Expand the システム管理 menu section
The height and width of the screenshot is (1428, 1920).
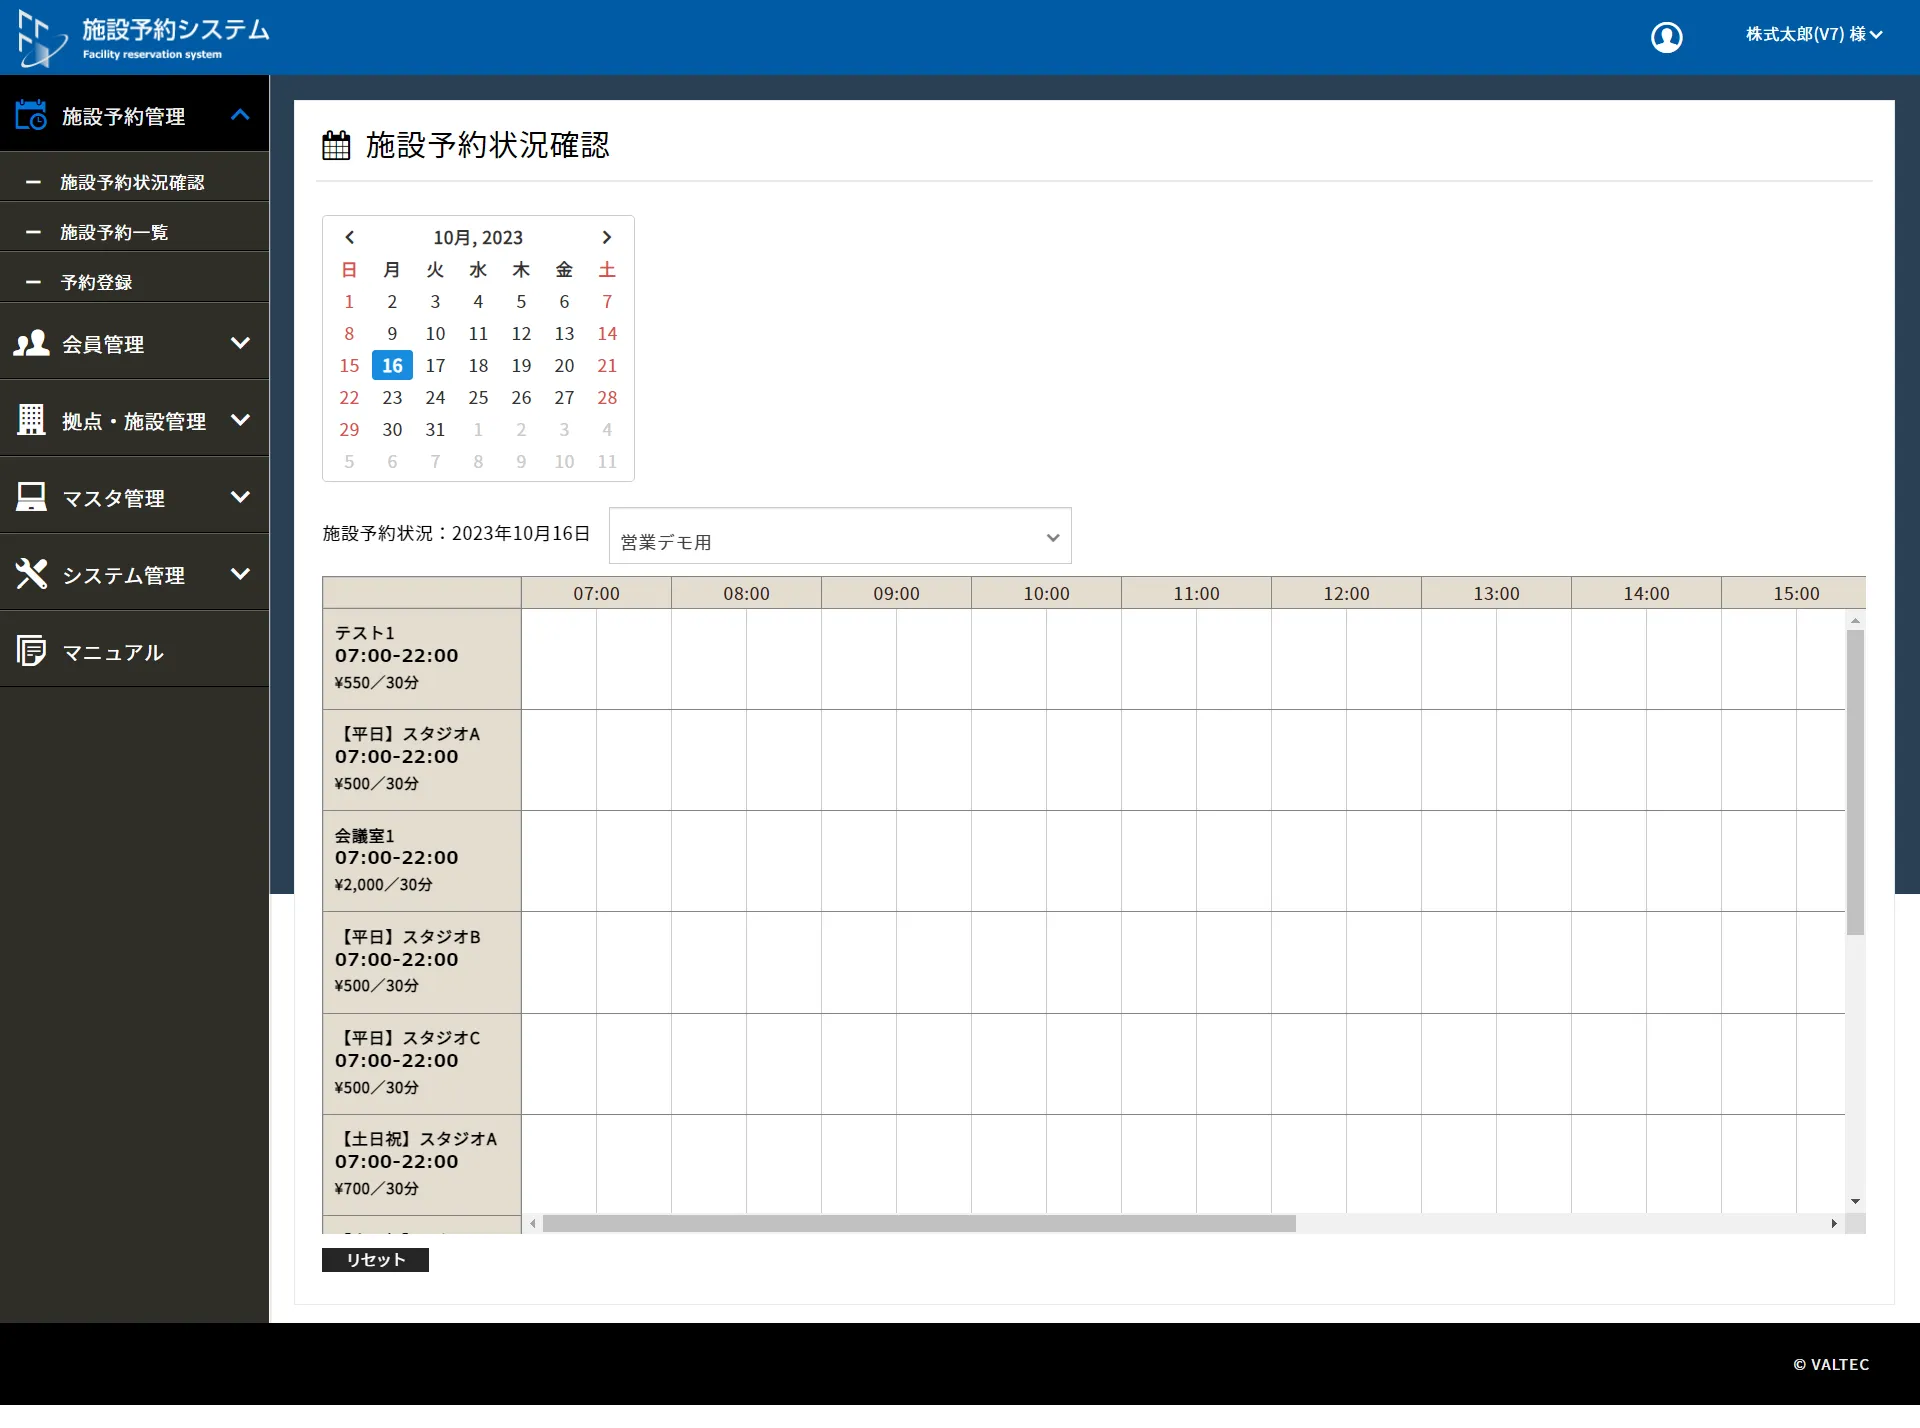pyautogui.click(x=240, y=574)
